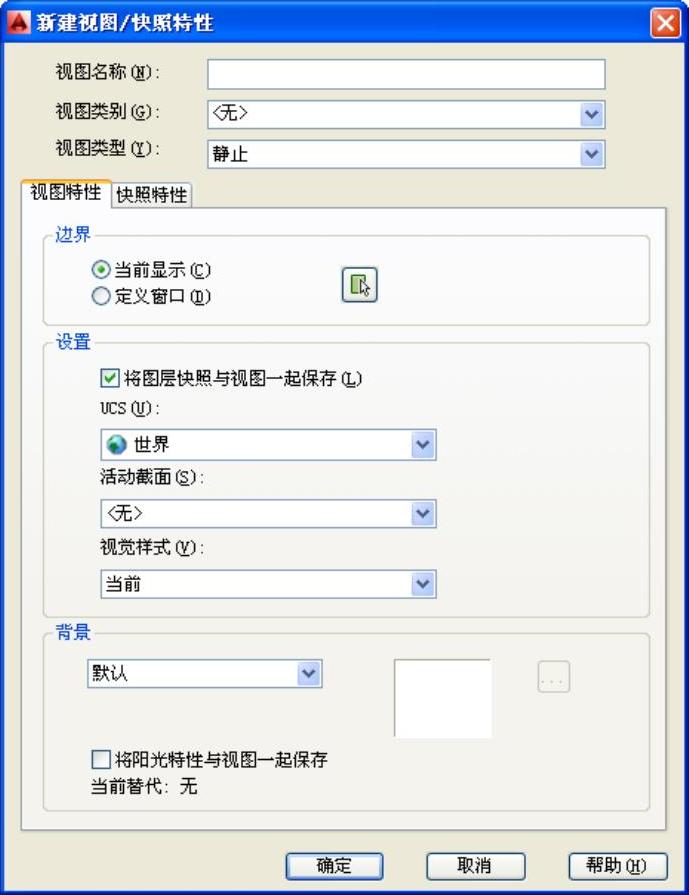Uncheck 将图层快照与视图一起保存 checkbox
This screenshot has width=689, height=895.
(110, 378)
